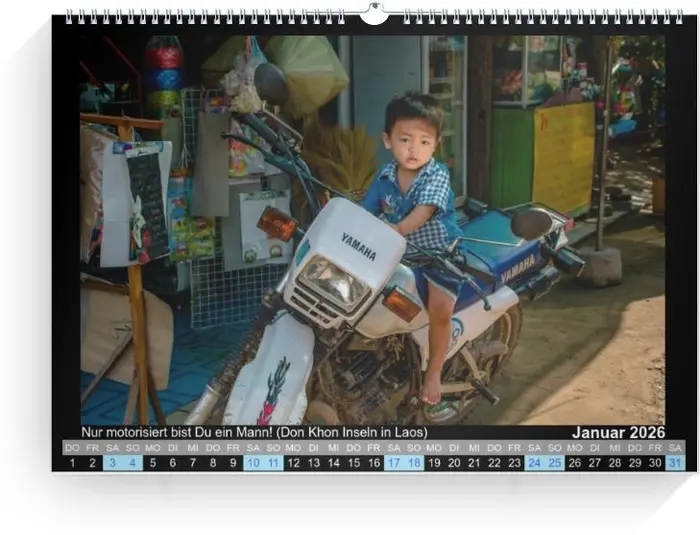Click the YAMAHA logo on the blue tank
Screen dimensions: 700x535
[x=518, y=268]
